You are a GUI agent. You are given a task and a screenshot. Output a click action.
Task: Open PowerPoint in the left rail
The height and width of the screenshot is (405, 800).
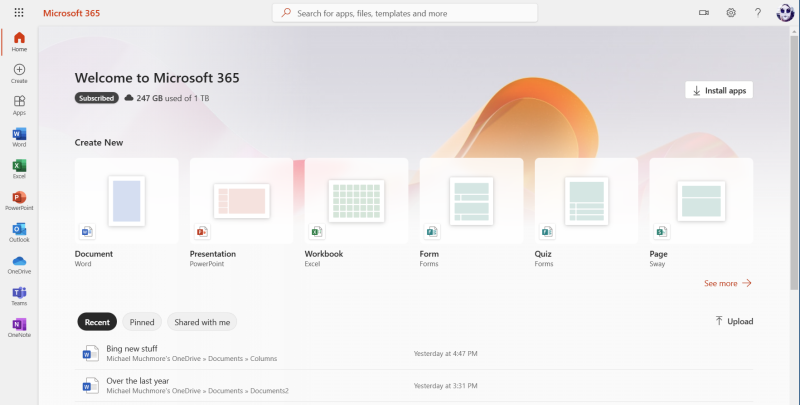(19, 200)
